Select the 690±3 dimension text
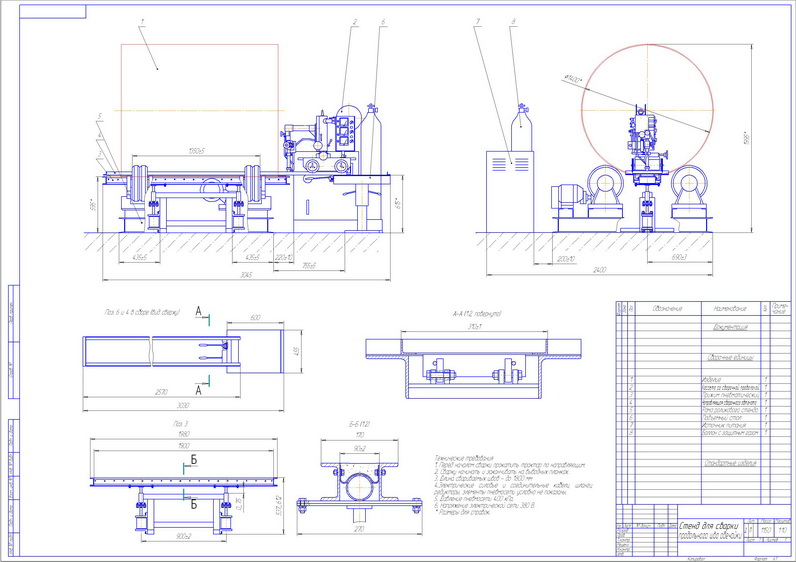Viewport: 796px width, 562px height. [679, 258]
